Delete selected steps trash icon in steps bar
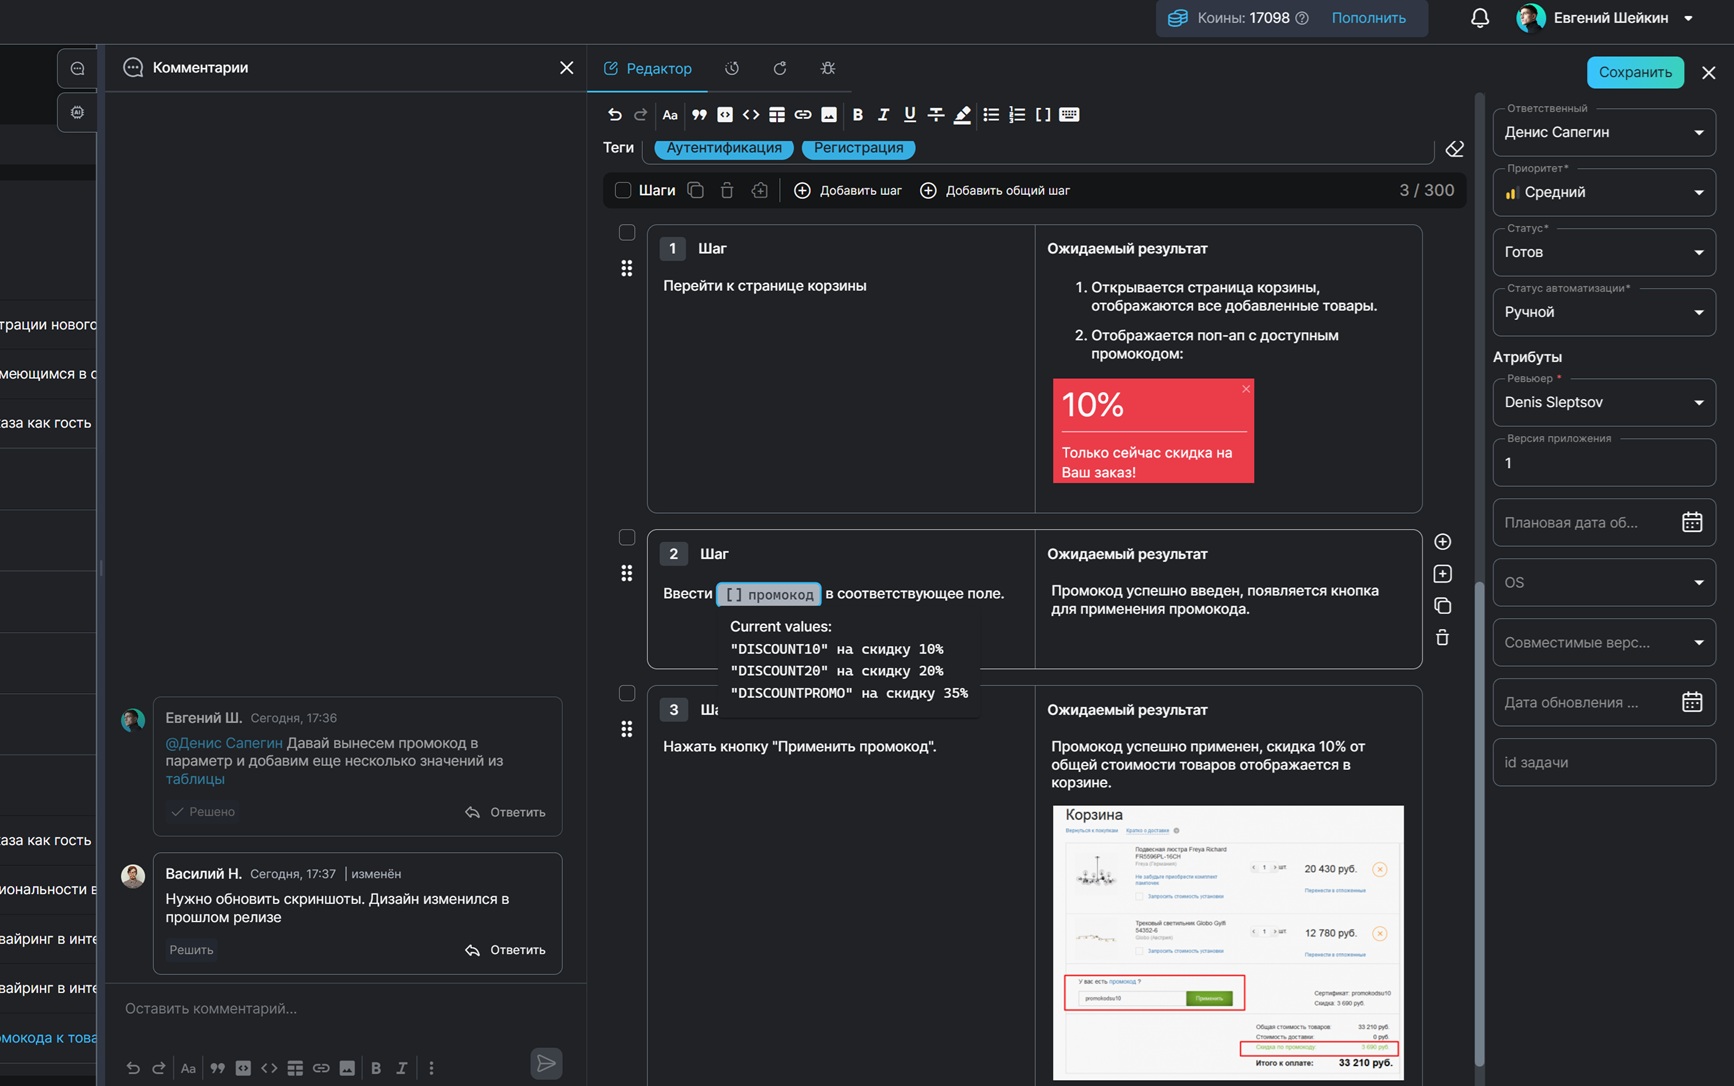 [727, 190]
